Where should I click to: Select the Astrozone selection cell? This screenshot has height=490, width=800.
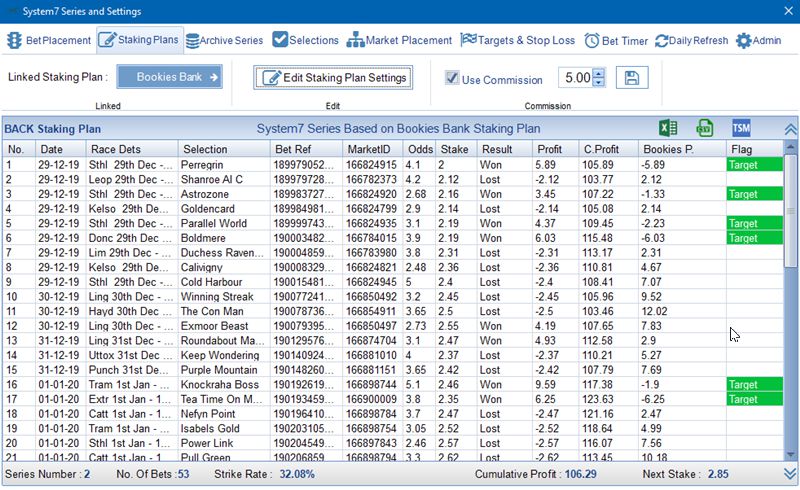coord(224,194)
